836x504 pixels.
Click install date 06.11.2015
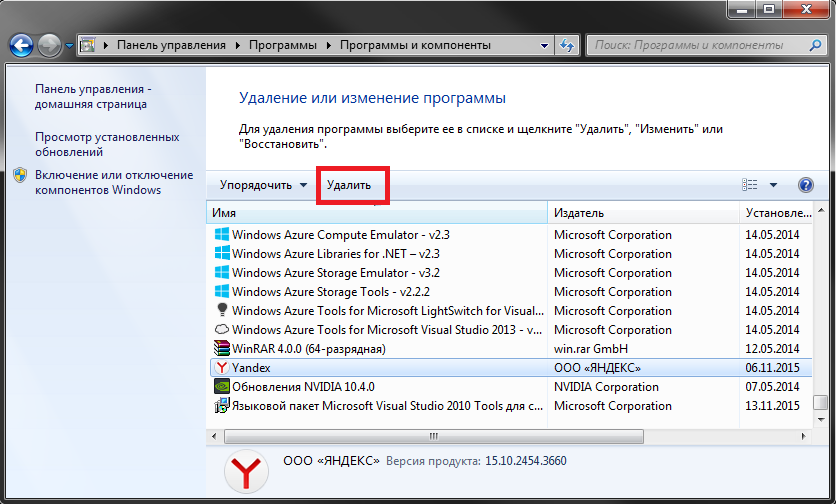pyautogui.click(x=772, y=368)
